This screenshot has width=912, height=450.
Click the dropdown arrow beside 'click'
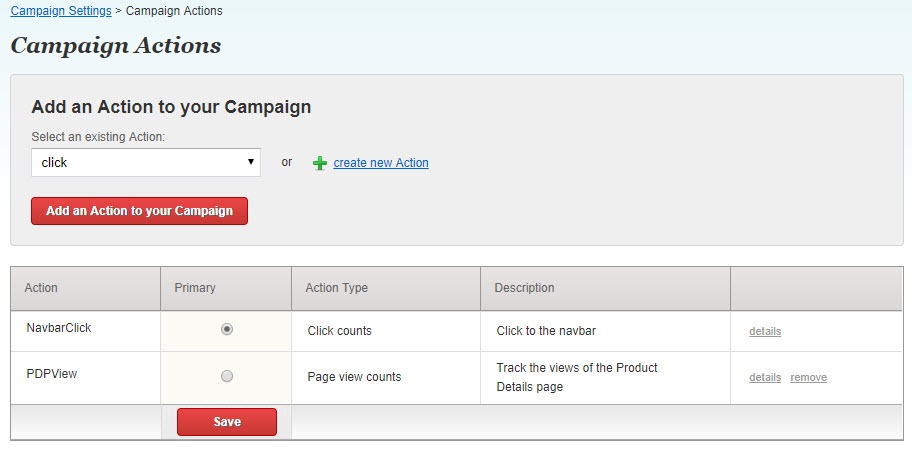click(x=251, y=162)
